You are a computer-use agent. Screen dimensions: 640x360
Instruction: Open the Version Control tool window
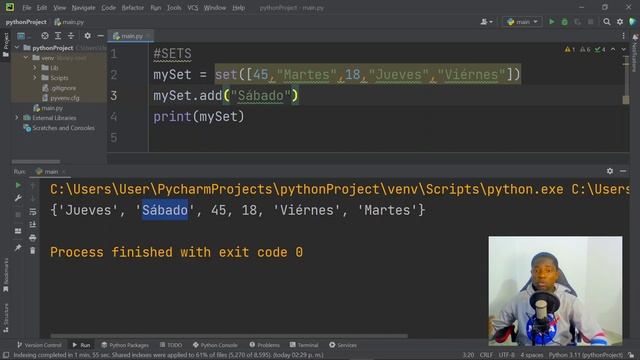coord(39,345)
